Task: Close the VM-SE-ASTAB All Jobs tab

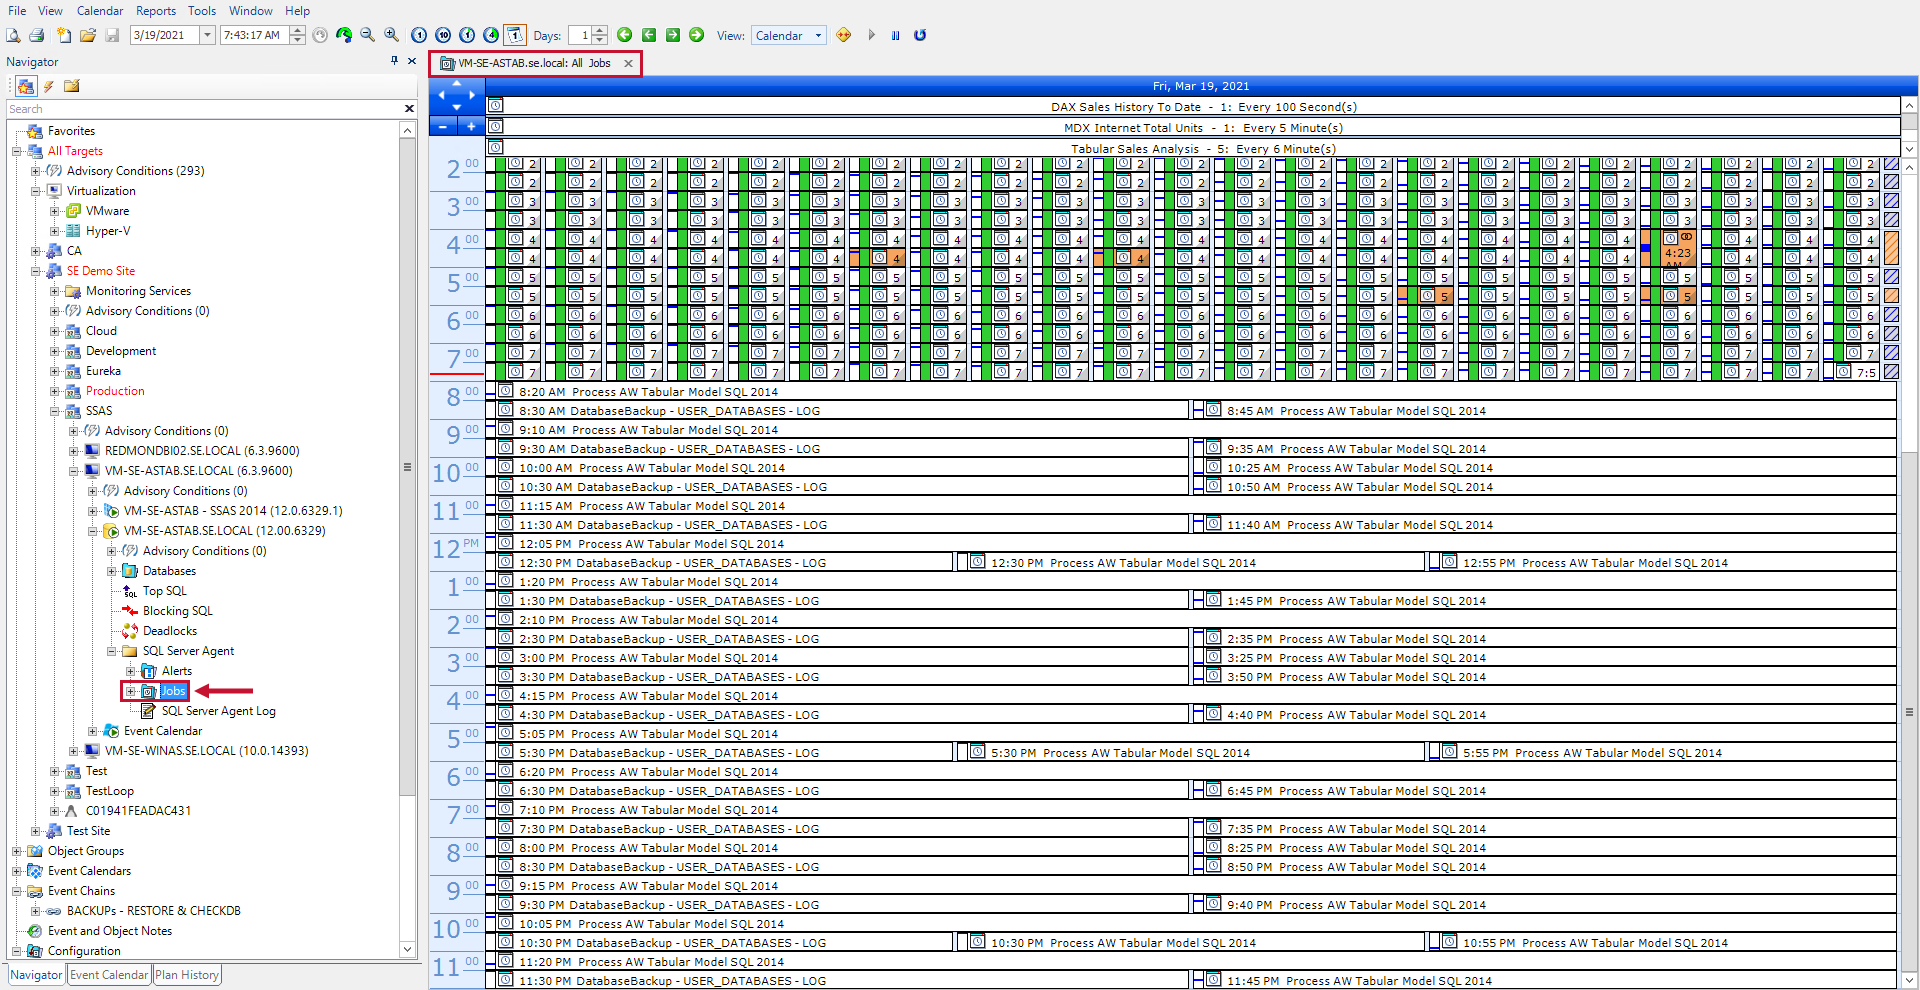Action: coord(628,63)
